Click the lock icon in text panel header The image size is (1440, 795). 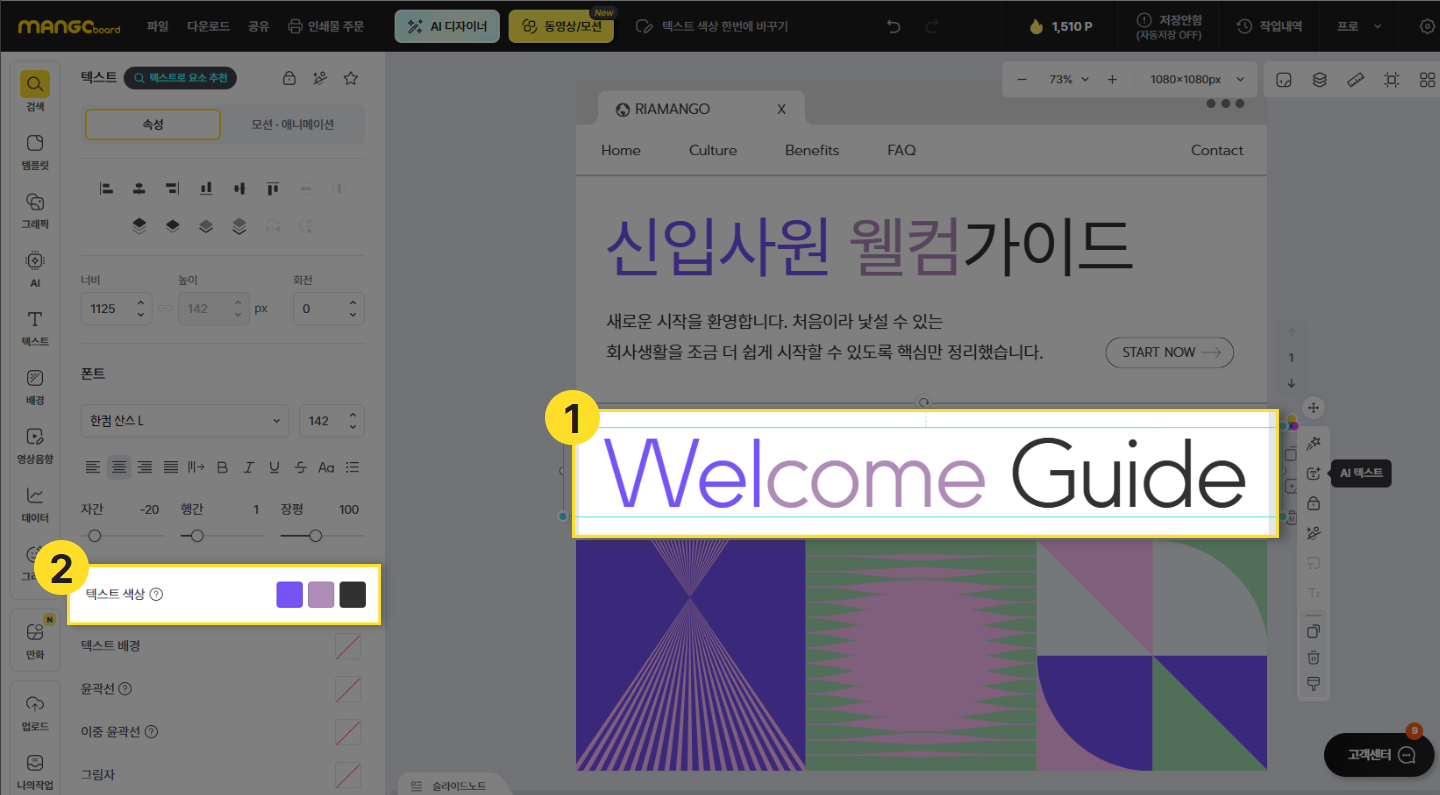(x=289, y=78)
